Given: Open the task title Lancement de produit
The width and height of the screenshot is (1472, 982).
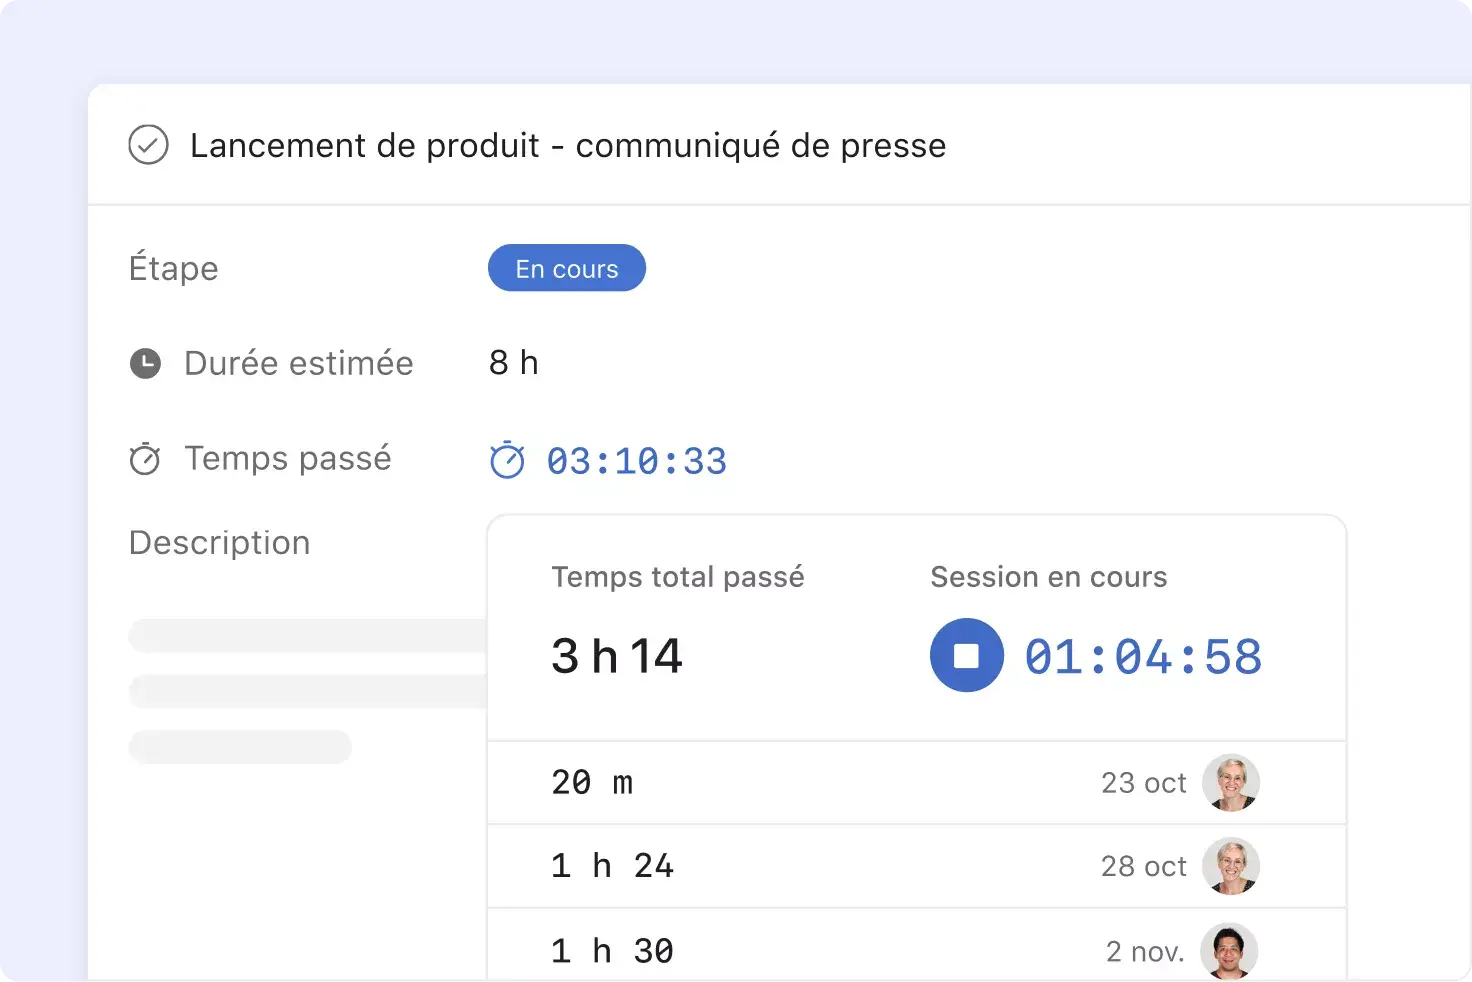Looking at the screenshot, I should pos(567,145).
